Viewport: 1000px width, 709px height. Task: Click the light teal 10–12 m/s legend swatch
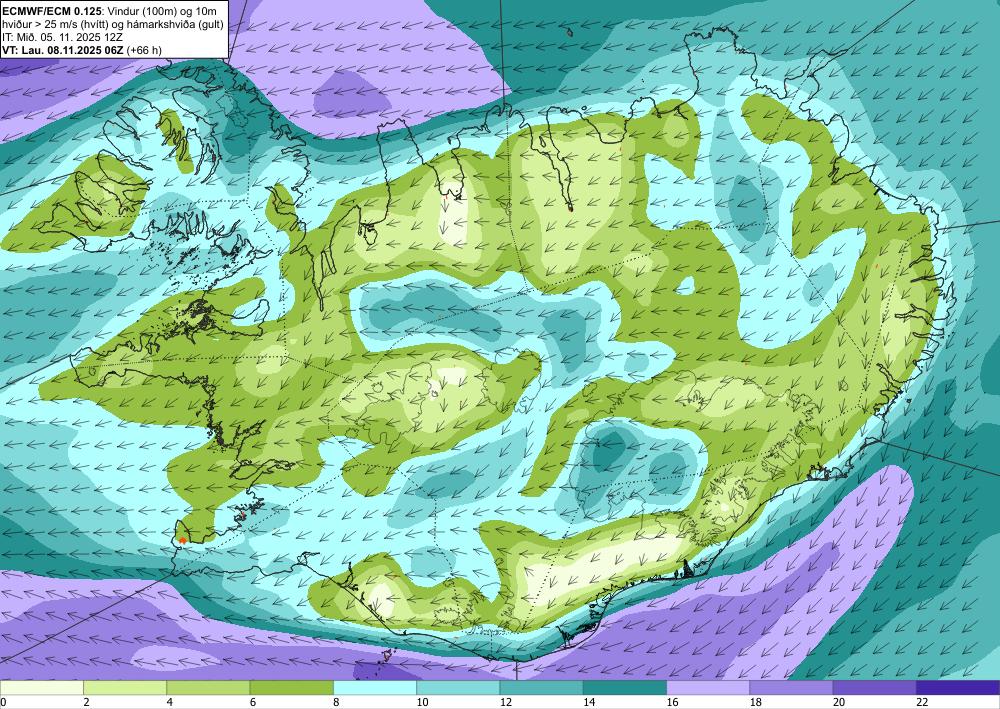458,688
